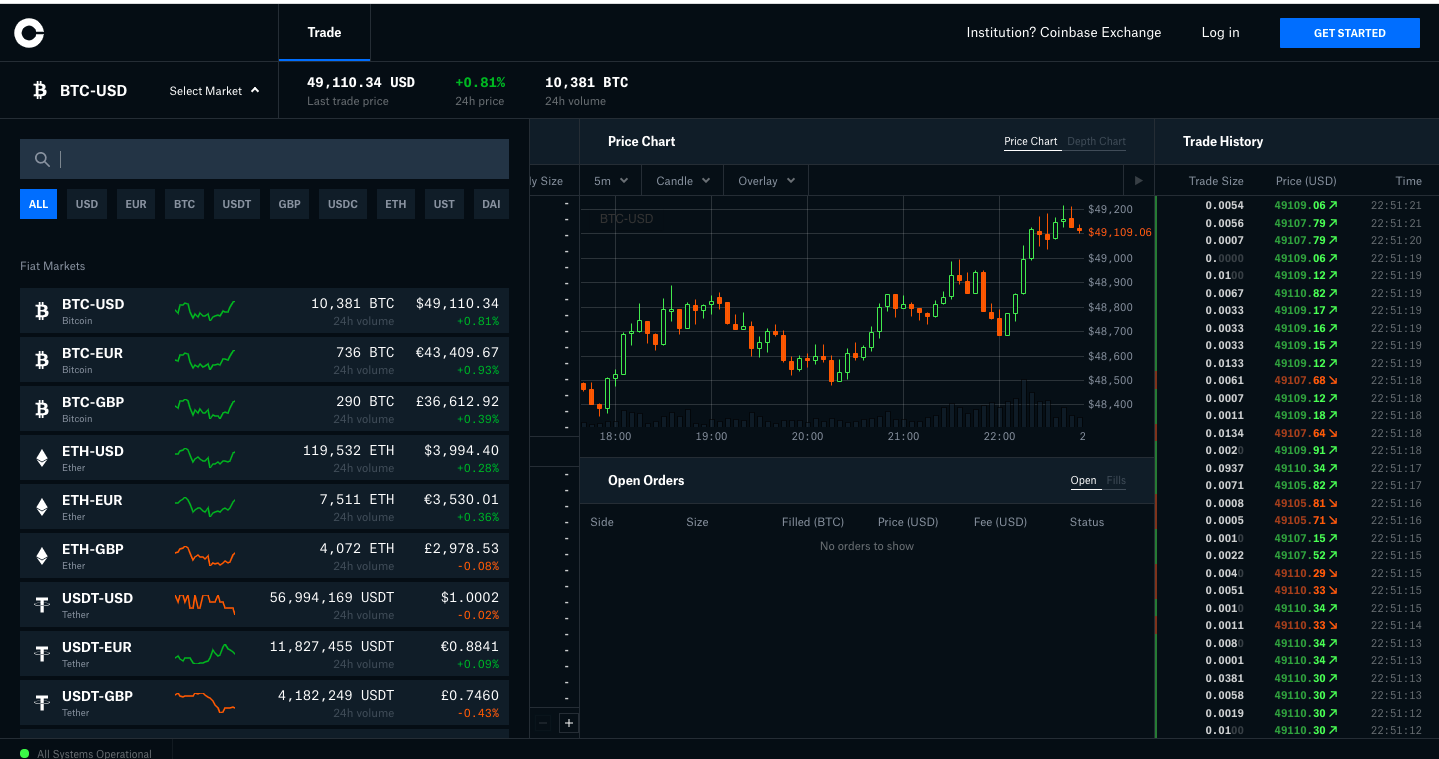Click the plus zoom icon in order book
The image size is (1439, 759).
coord(569,722)
